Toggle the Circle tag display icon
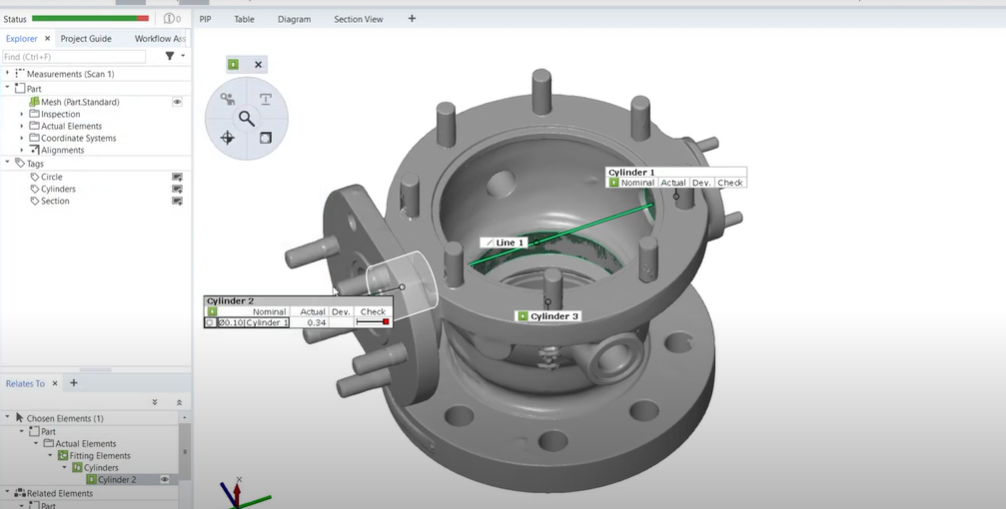The width and height of the screenshot is (1006, 509). pyautogui.click(x=177, y=177)
